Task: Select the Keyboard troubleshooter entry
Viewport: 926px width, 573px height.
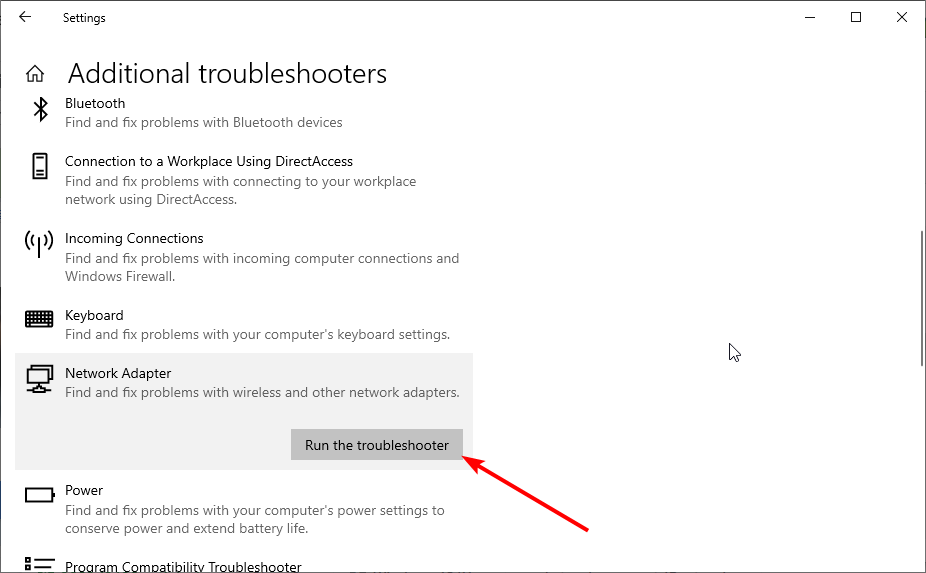Action: (x=244, y=324)
